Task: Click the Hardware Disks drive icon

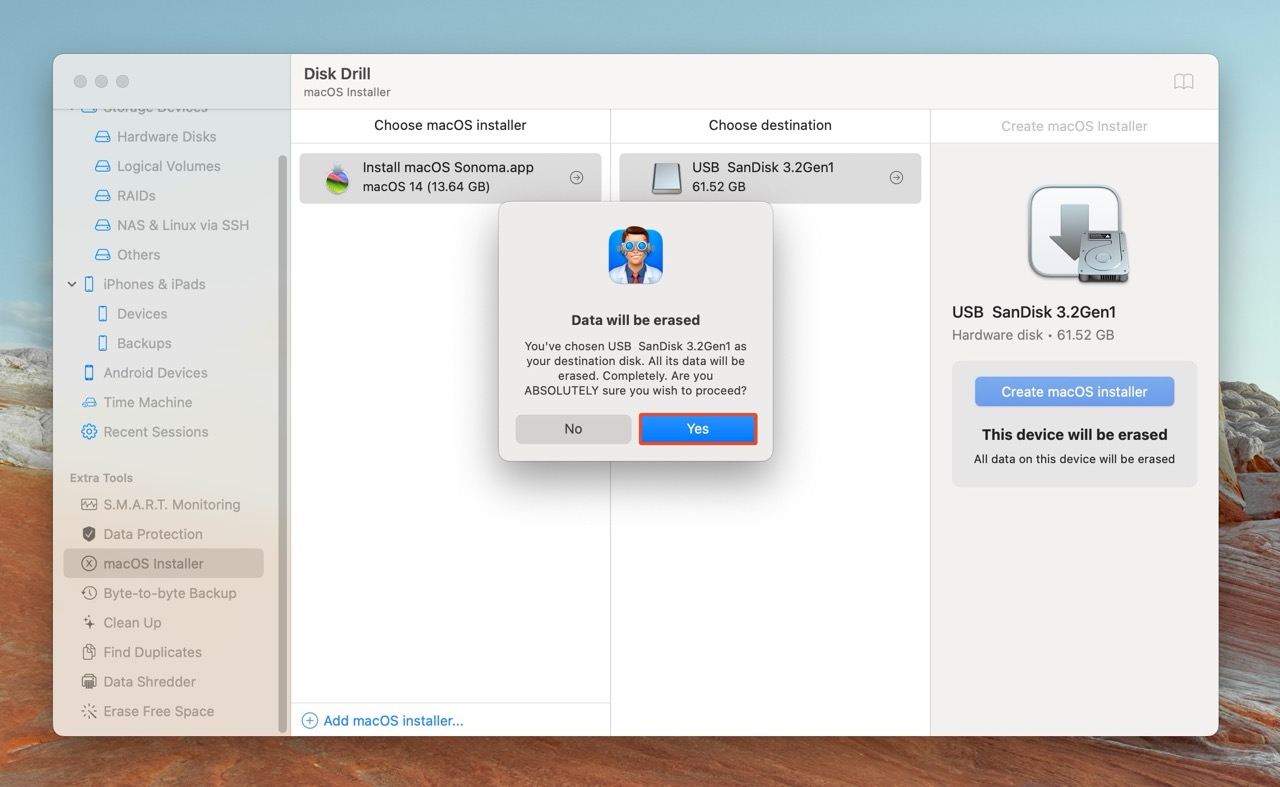Action: 102,137
